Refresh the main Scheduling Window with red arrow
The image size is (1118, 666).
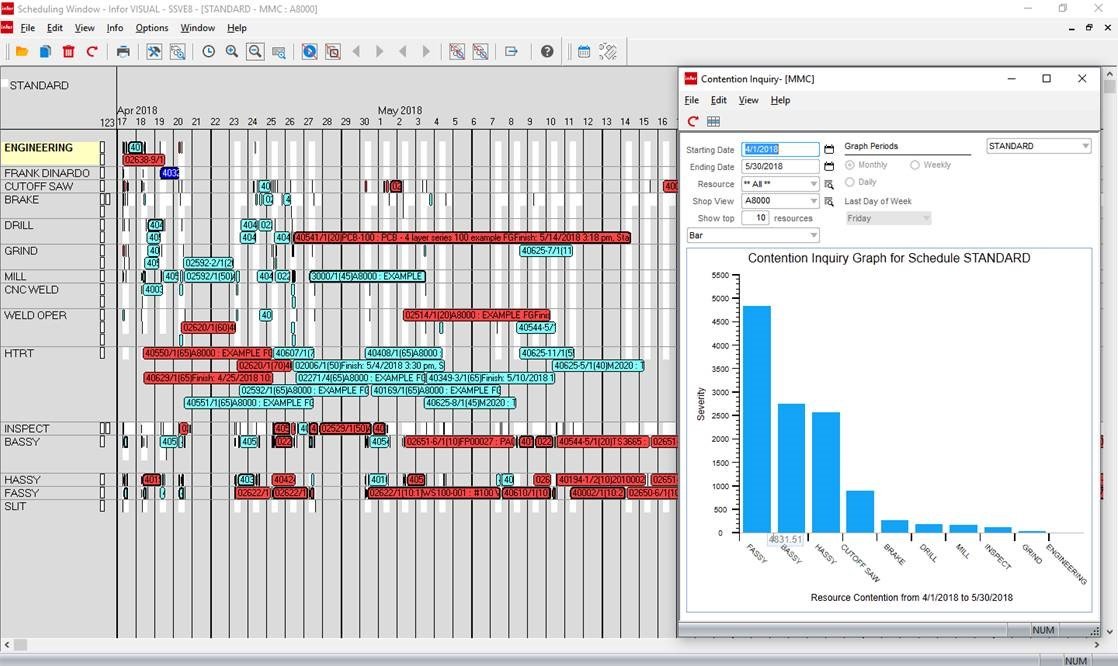point(91,51)
